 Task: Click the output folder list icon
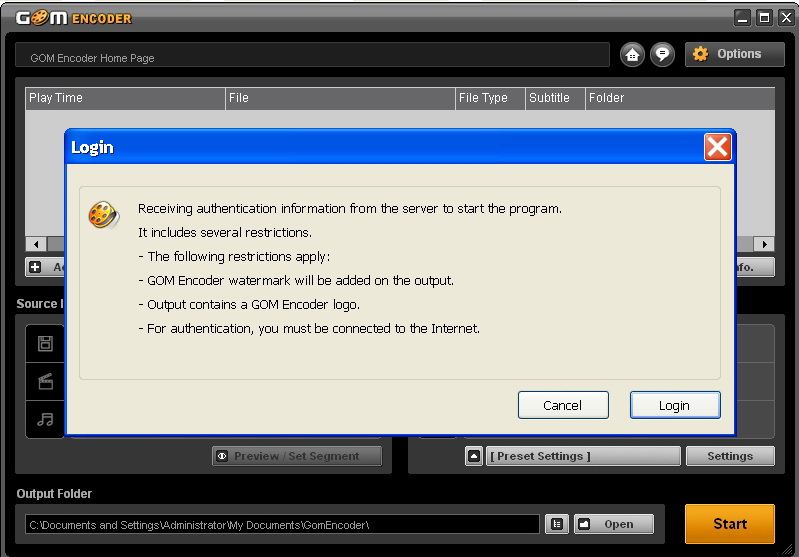[x=557, y=524]
